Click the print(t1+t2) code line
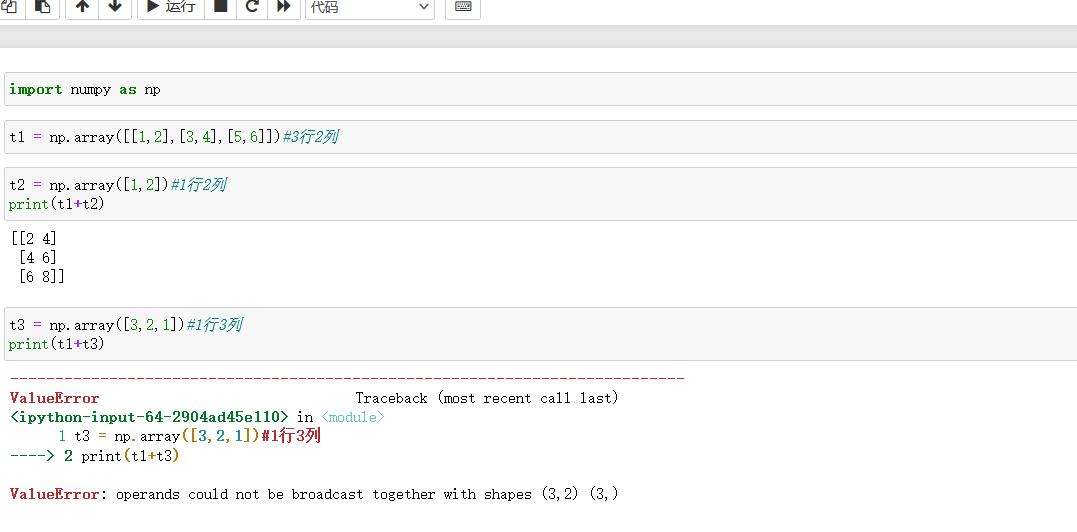This screenshot has width=1077, height=532. coord(56,204)
